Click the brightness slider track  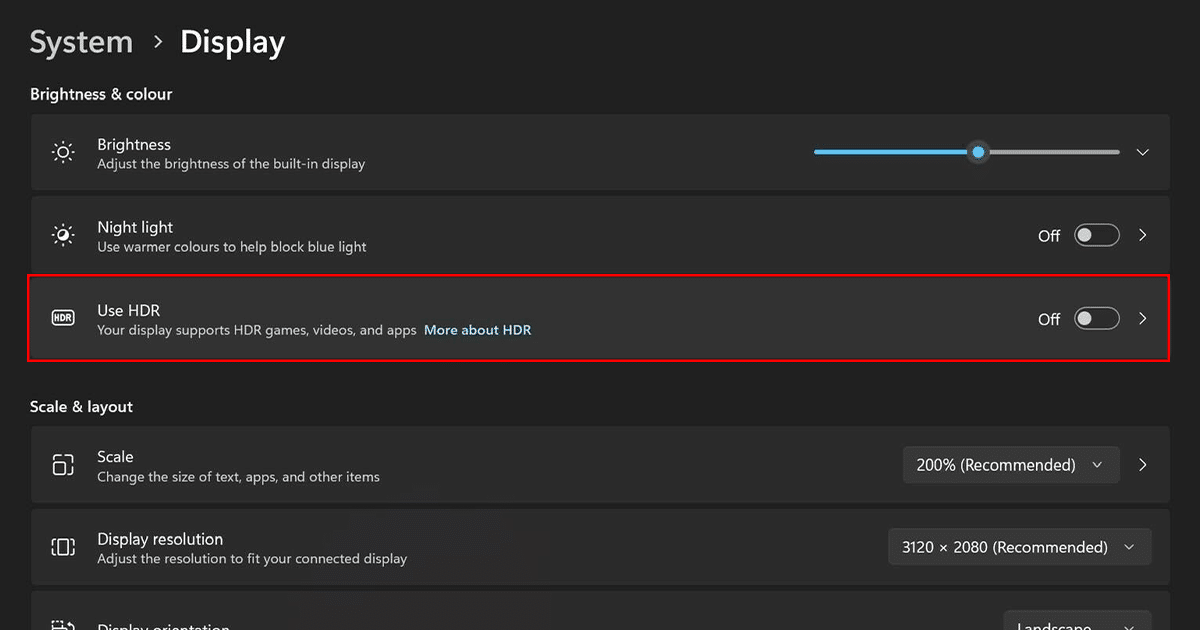pyautogui.click(x=1050, y=152)
